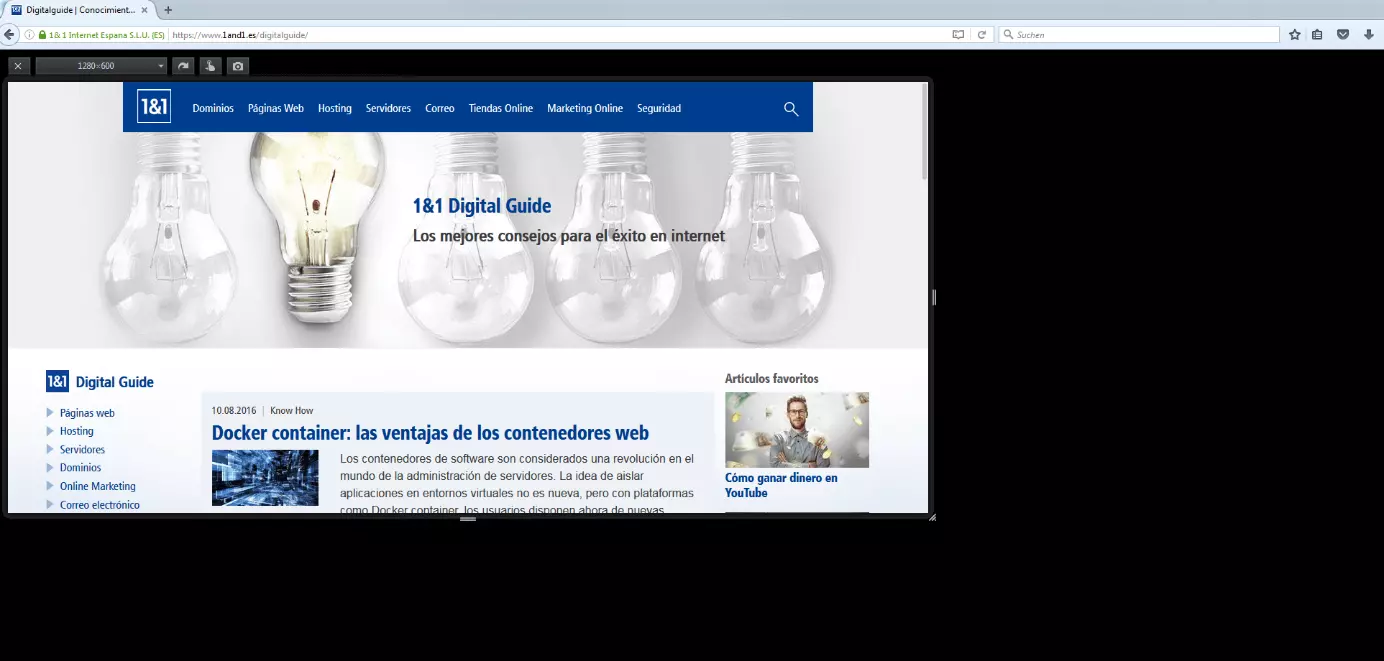Screen dimensions: 1384x661
Task: Grab the bottom-edge viewport resize handle
Action: tap(468, 519)
